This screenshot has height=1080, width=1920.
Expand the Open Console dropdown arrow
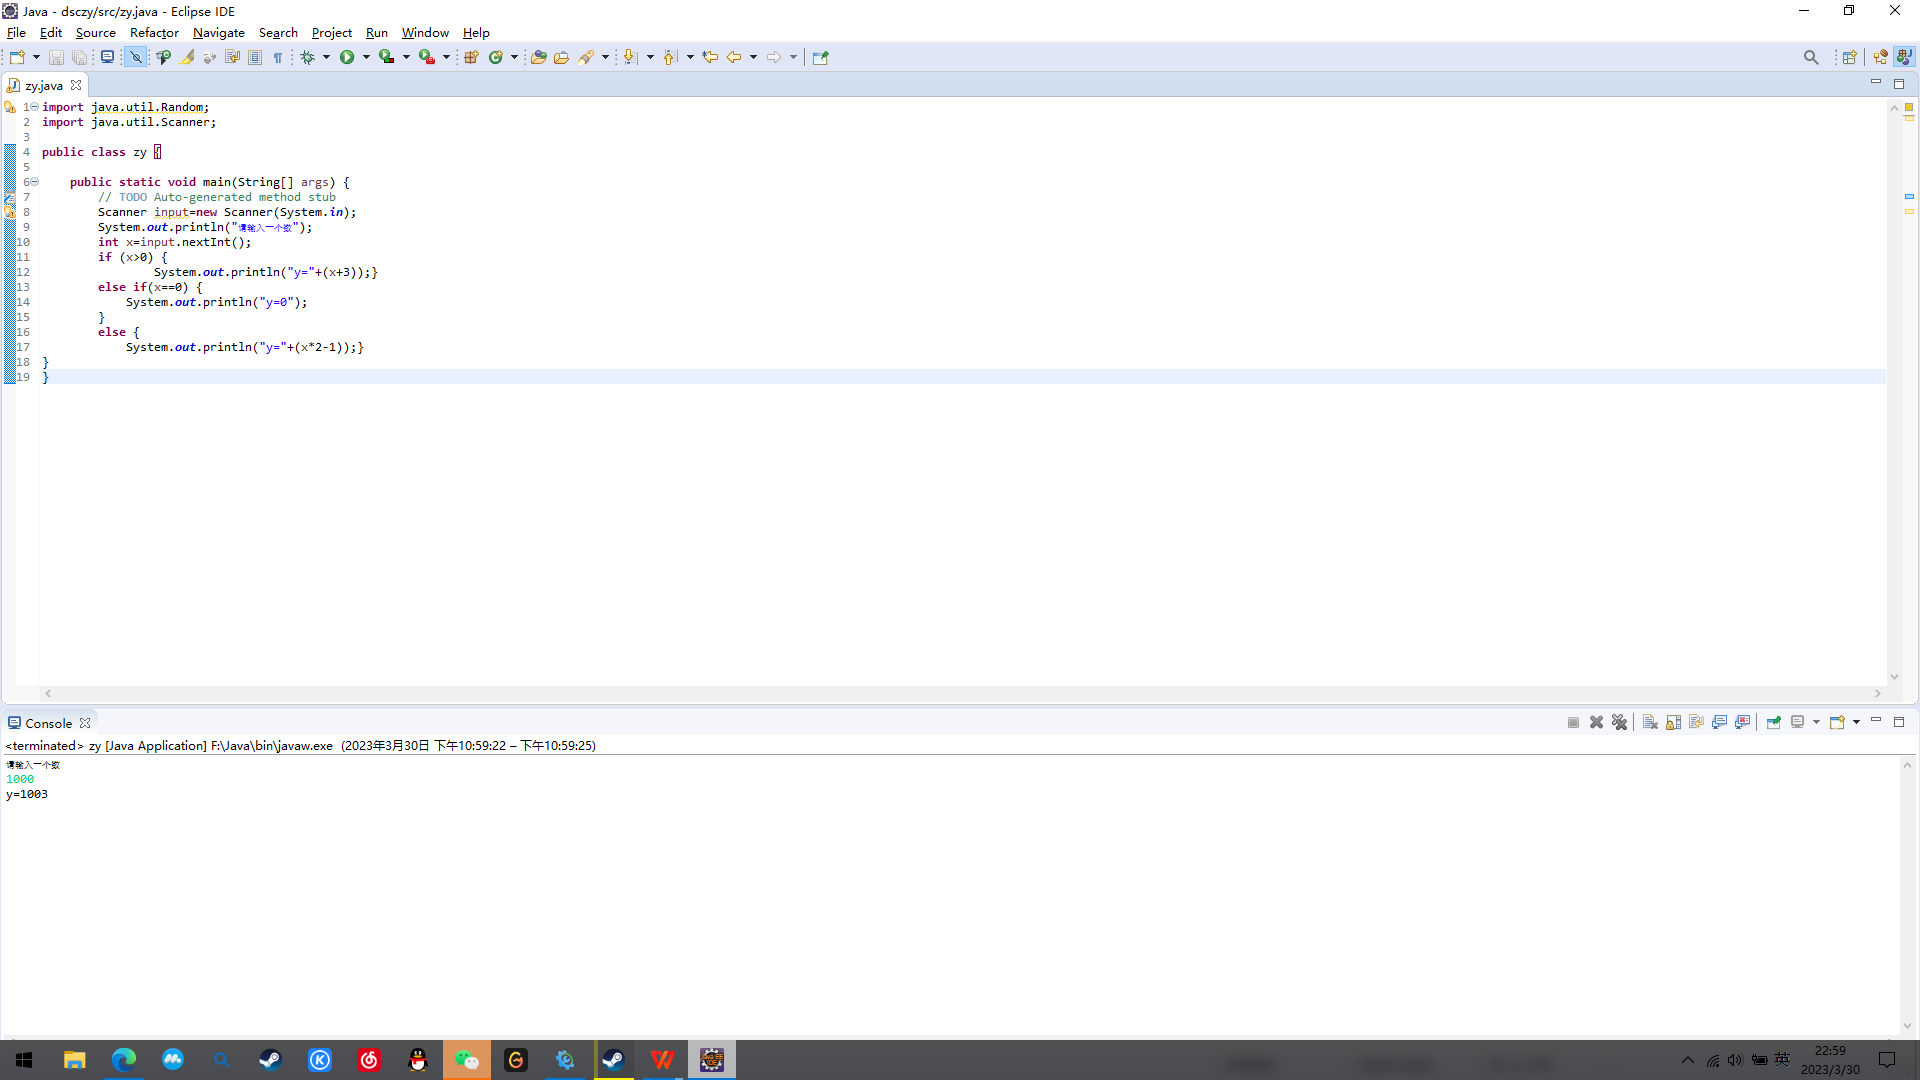click(1856, 722)
